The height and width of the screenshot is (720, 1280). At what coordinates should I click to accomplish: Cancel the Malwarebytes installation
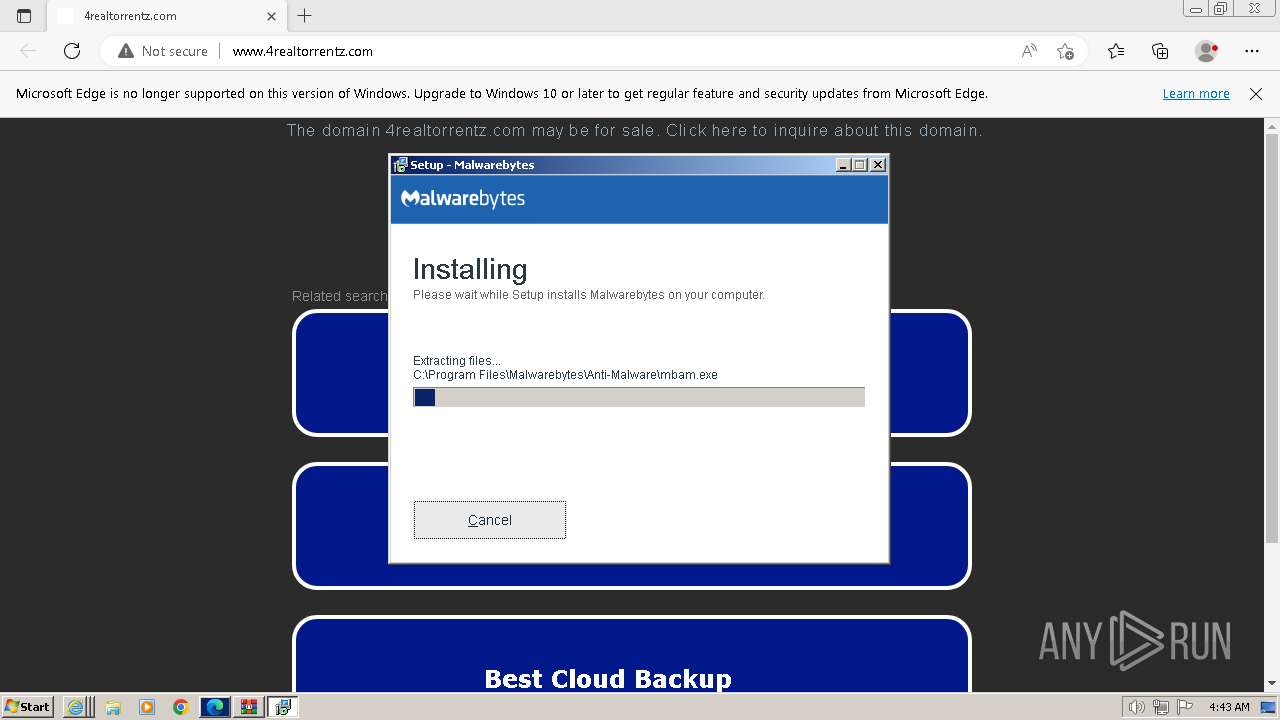pyautogui.click(x=490, y=520)
